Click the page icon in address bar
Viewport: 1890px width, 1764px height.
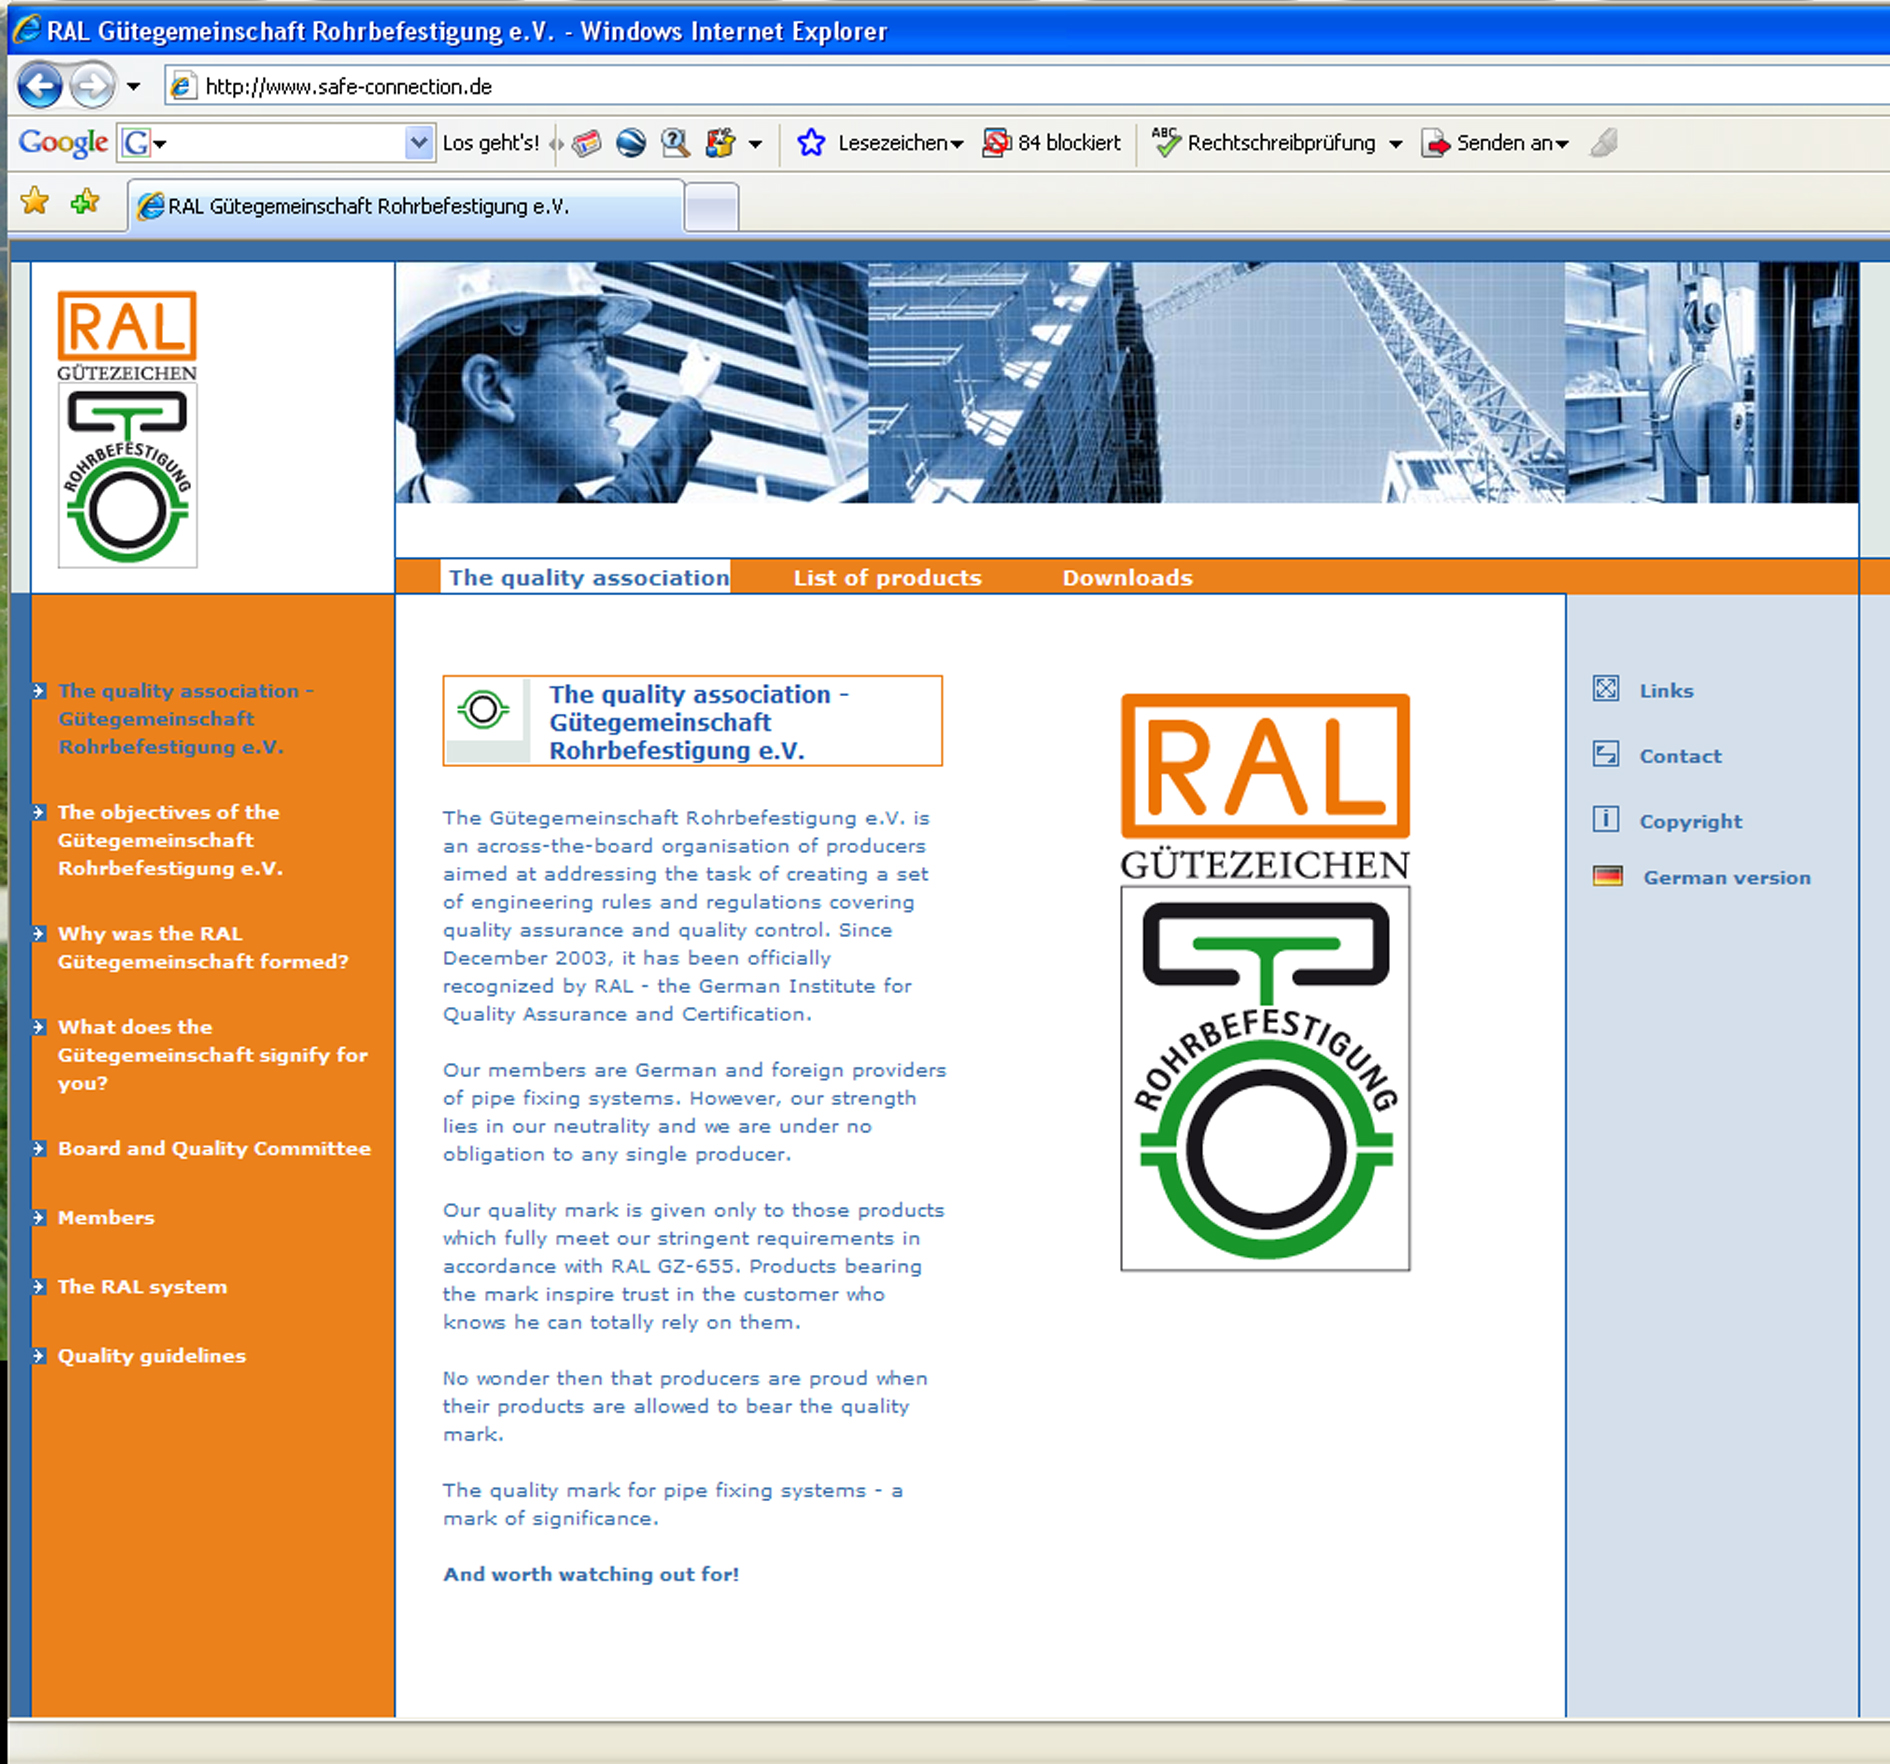(x=182, y=86)
